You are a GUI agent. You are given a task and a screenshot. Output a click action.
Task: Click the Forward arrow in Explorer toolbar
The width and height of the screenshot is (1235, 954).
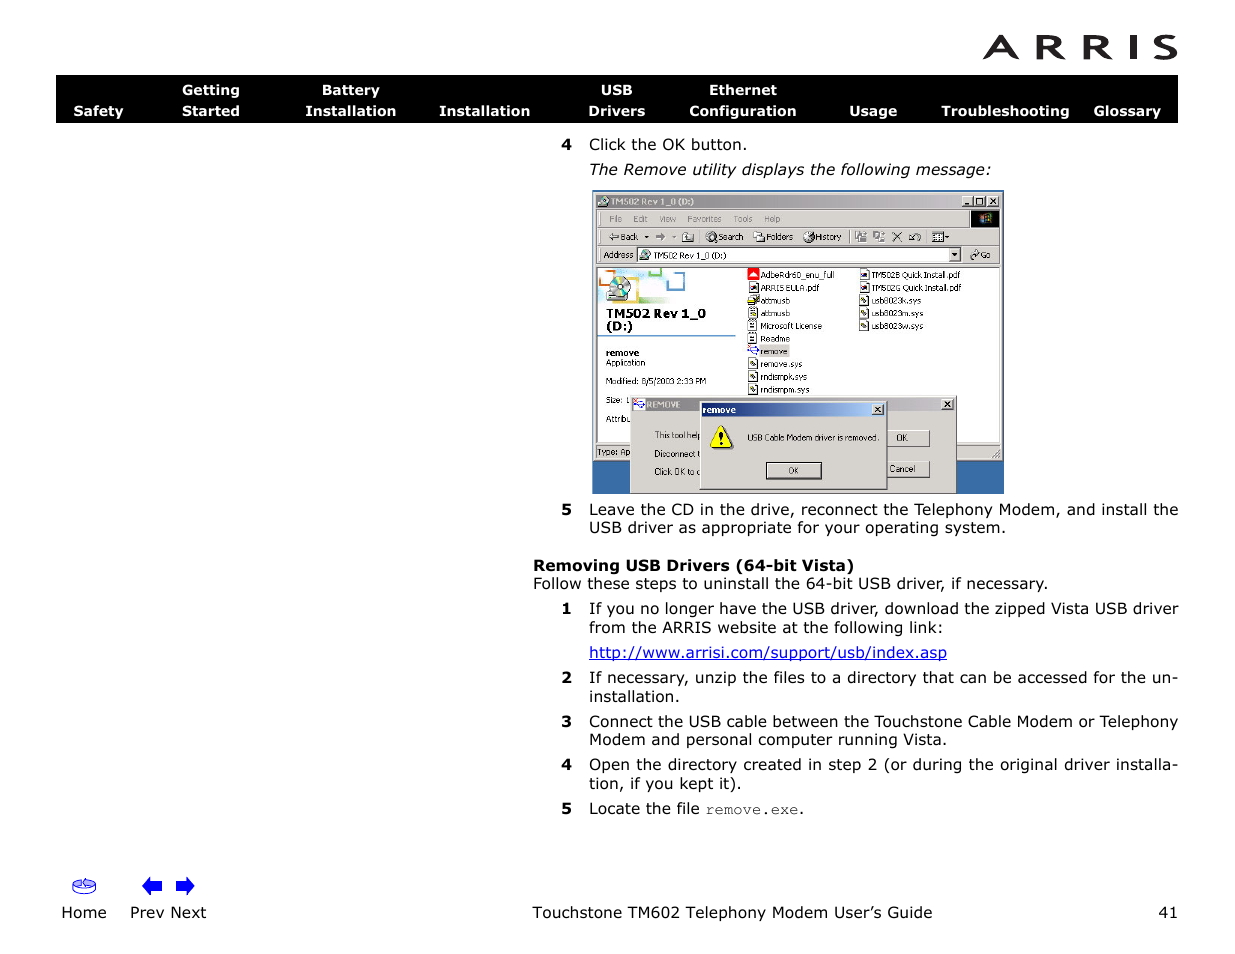pyautogui.click(x=660, y=237)
